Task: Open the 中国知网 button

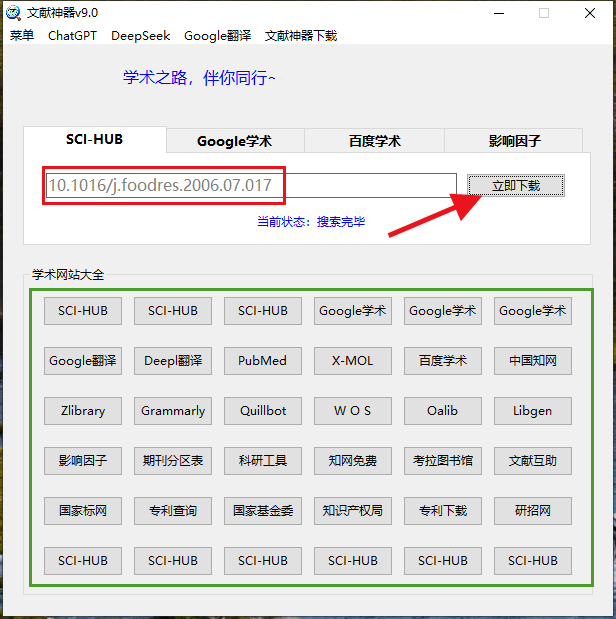Action: pos(533,361)
